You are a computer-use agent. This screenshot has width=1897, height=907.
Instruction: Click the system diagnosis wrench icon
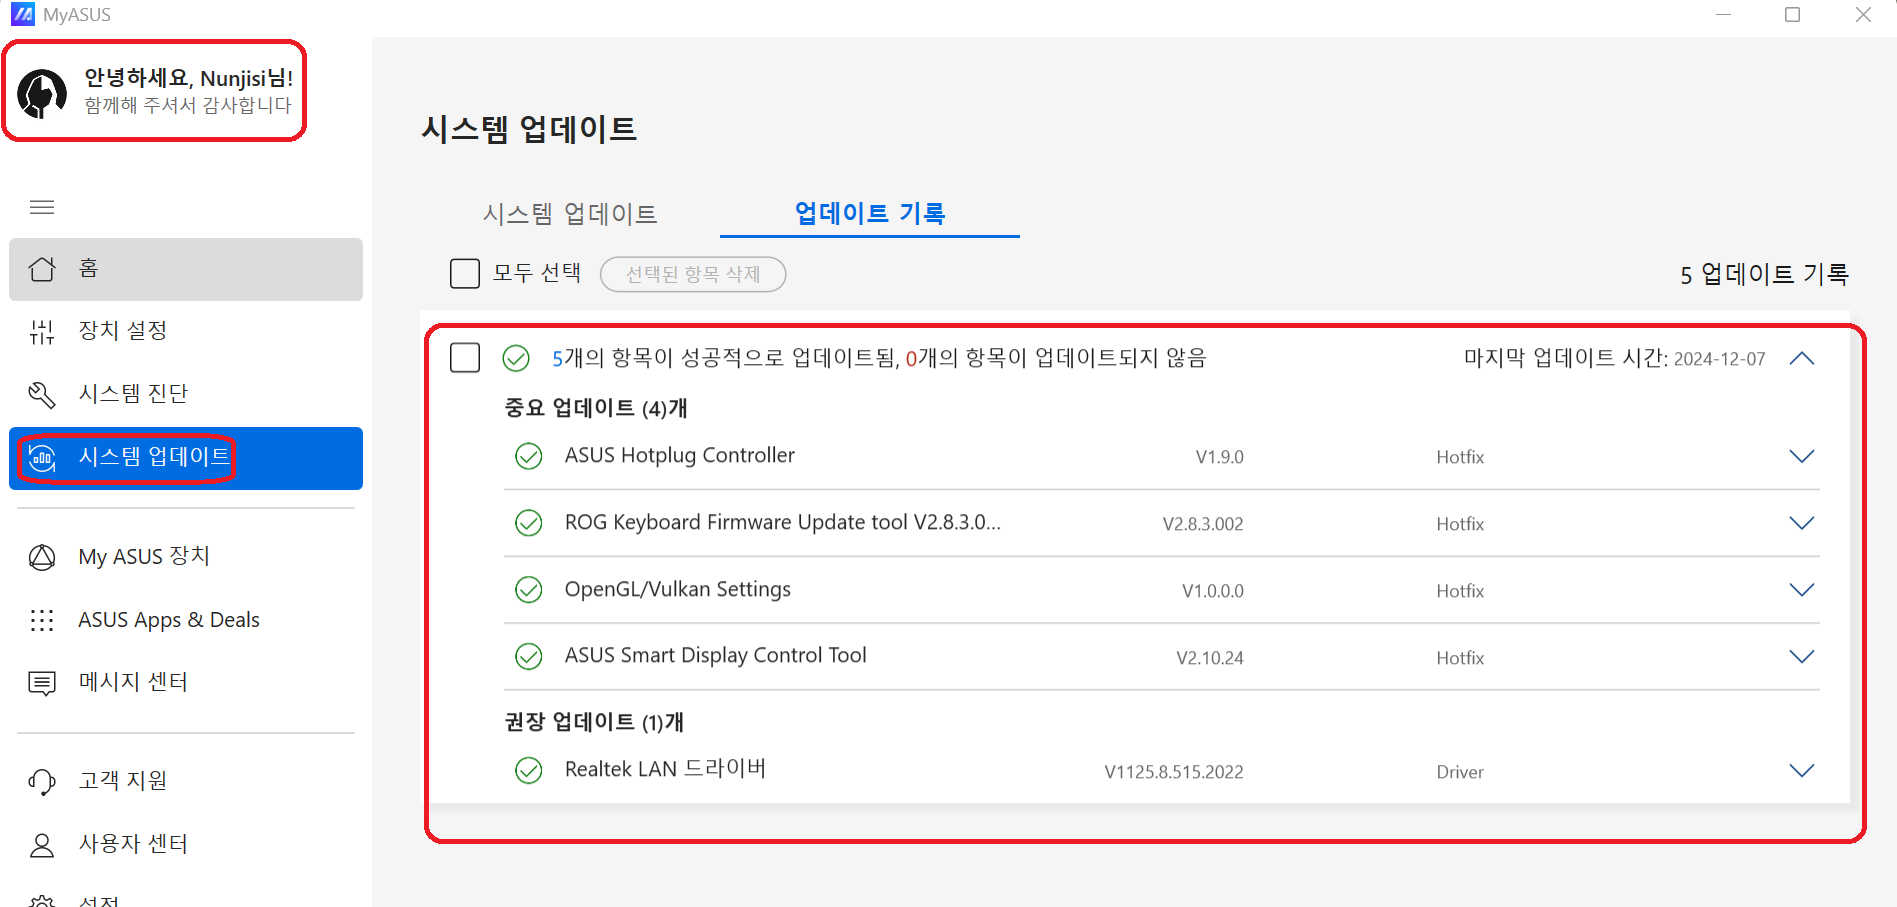[x=42, y=395]
